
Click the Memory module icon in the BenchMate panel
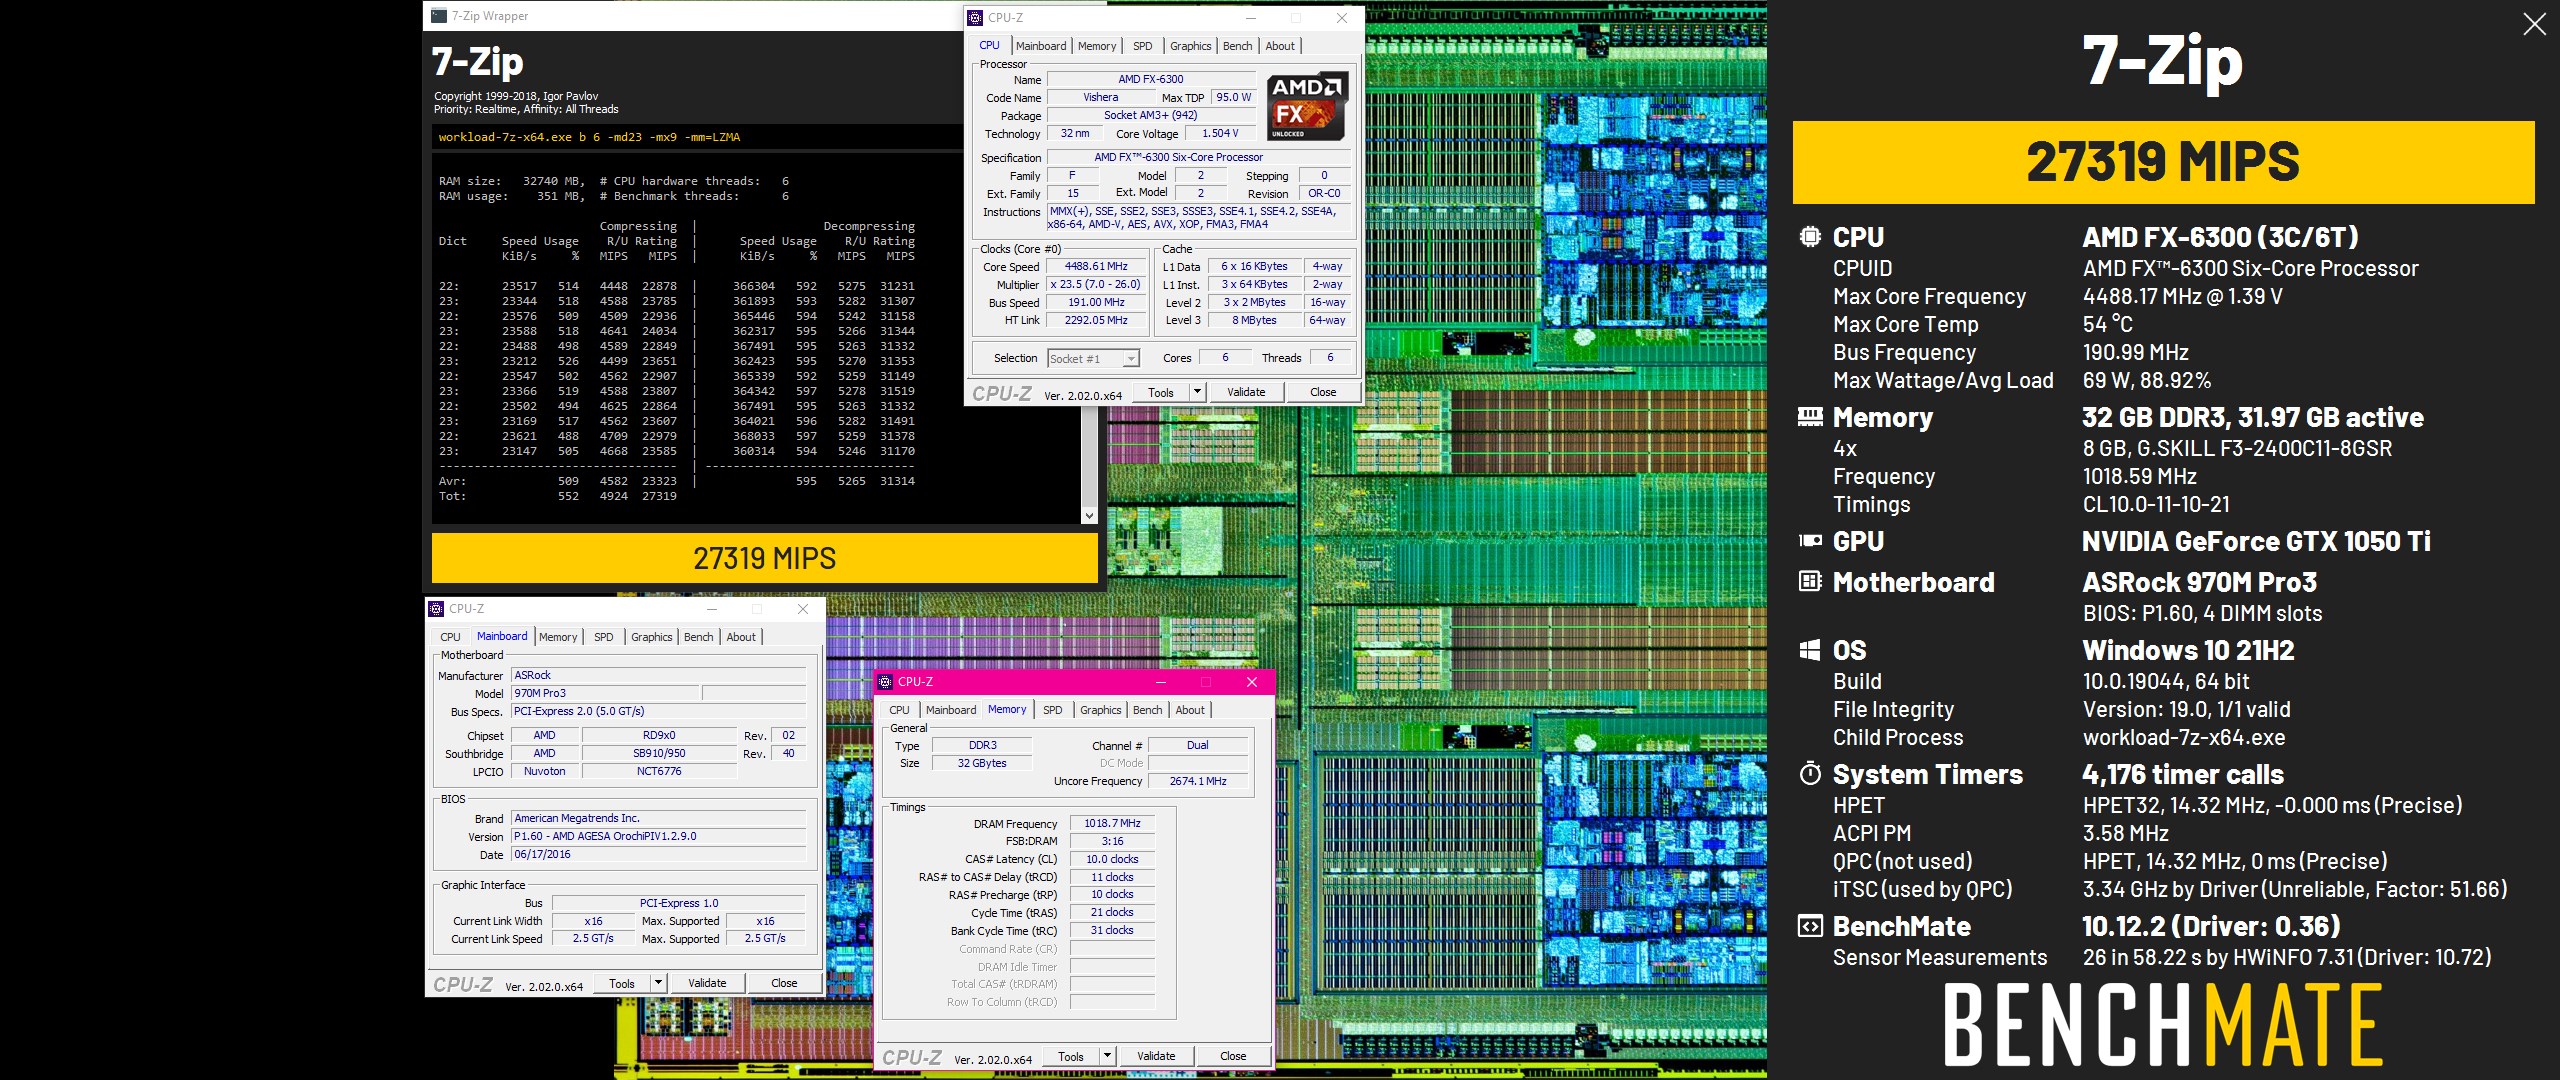(x=1810, y=417)
